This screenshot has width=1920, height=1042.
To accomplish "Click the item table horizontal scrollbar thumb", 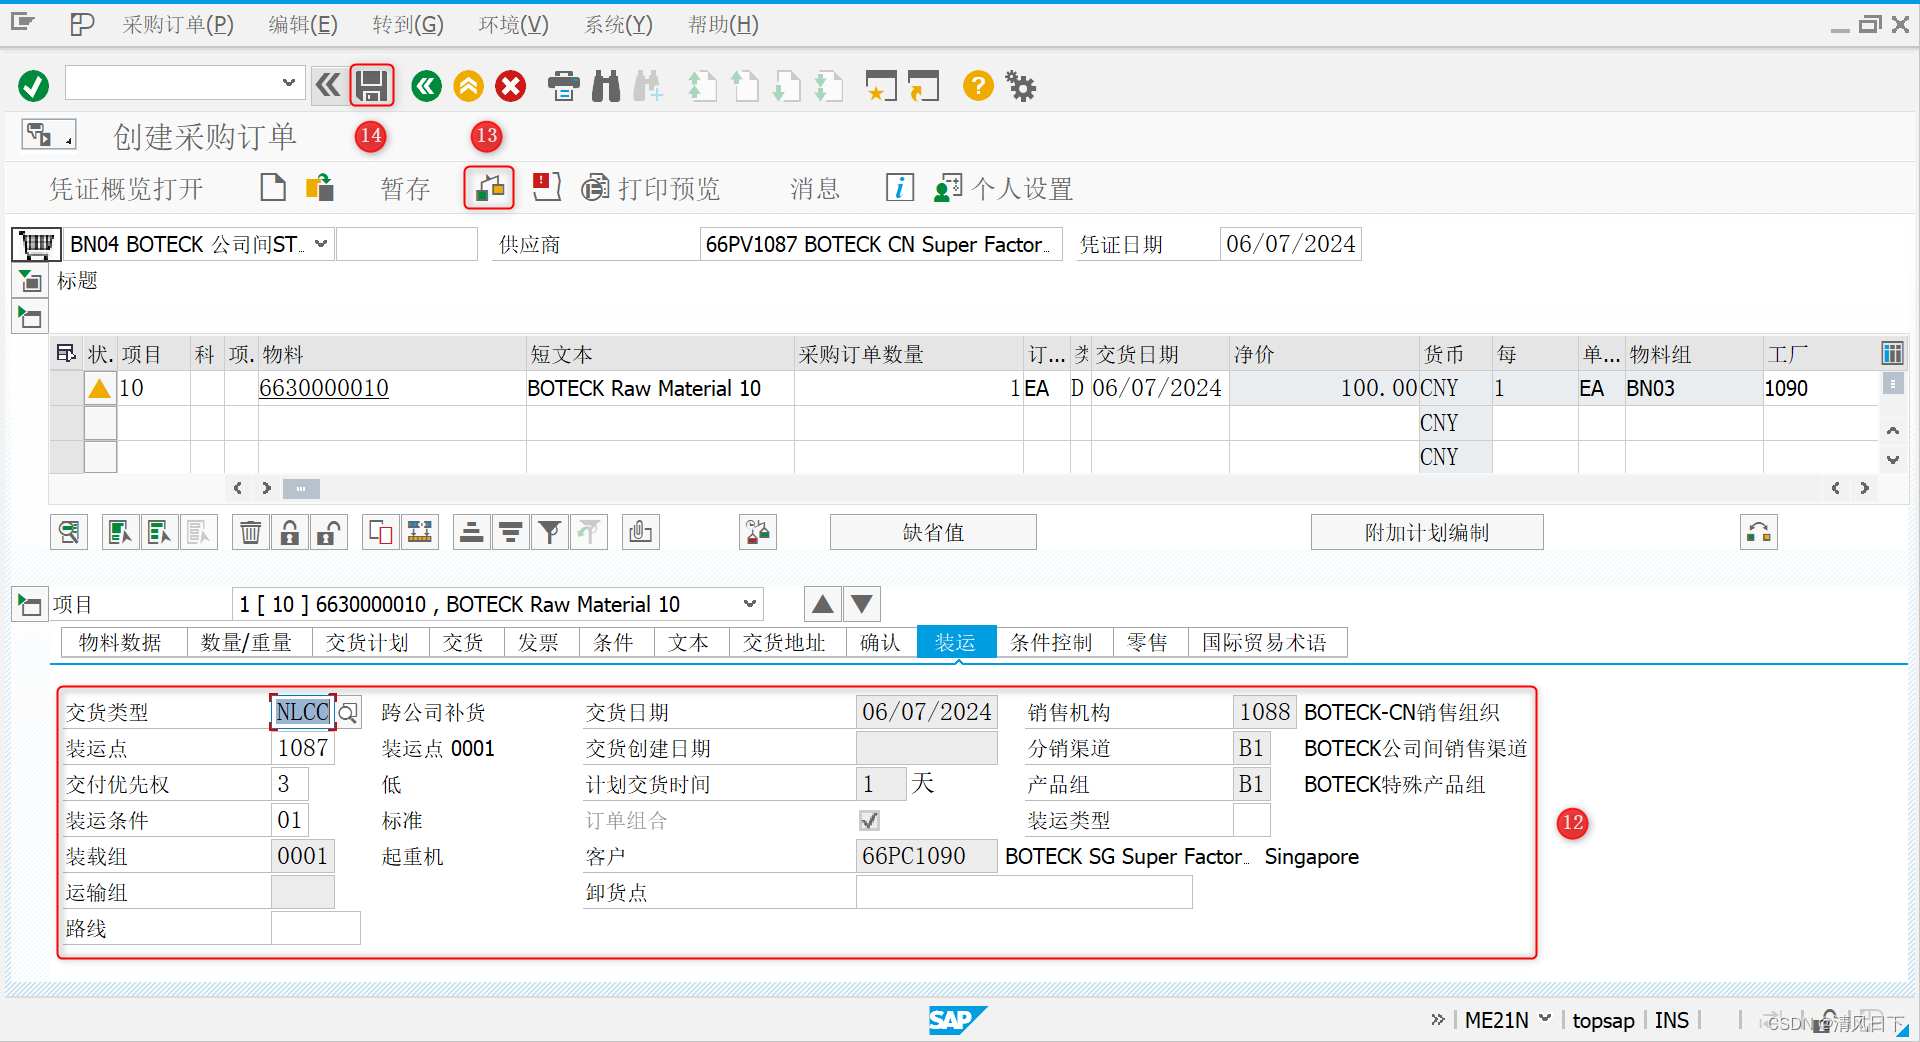I will tap(301, 488).
